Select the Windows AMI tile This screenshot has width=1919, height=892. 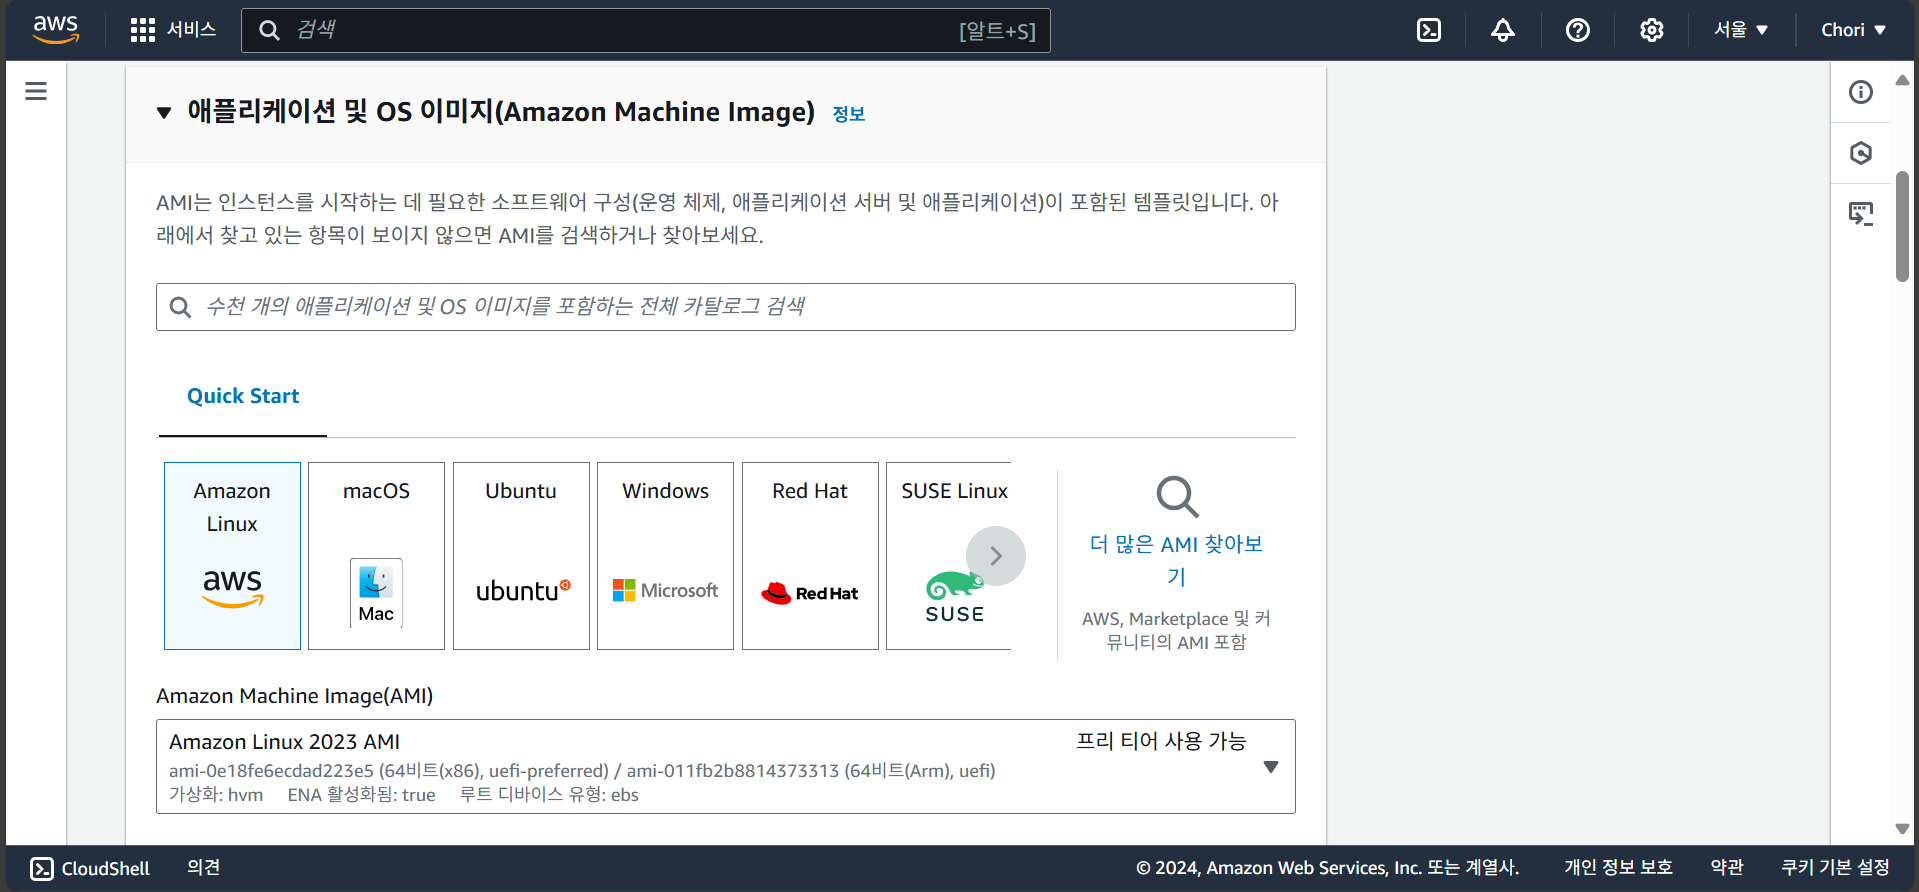665,556
